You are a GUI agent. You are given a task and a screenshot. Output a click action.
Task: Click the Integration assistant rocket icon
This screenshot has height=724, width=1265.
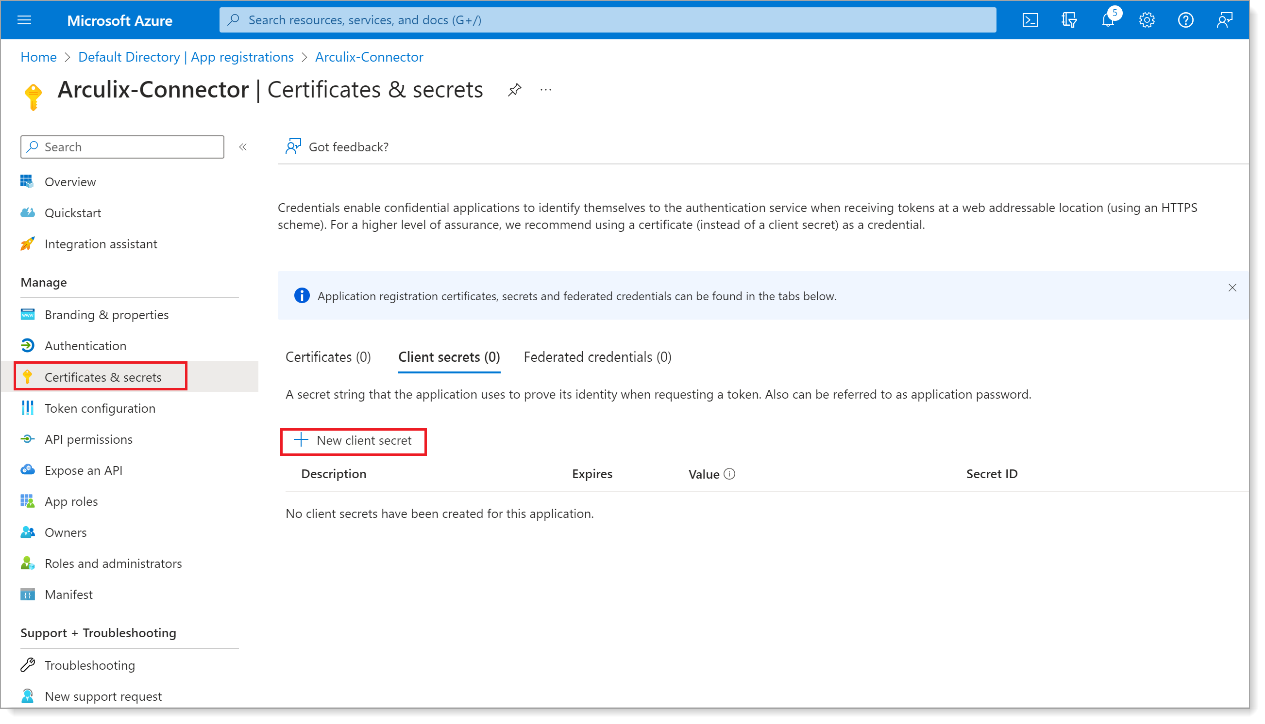(x=28, y=244)
